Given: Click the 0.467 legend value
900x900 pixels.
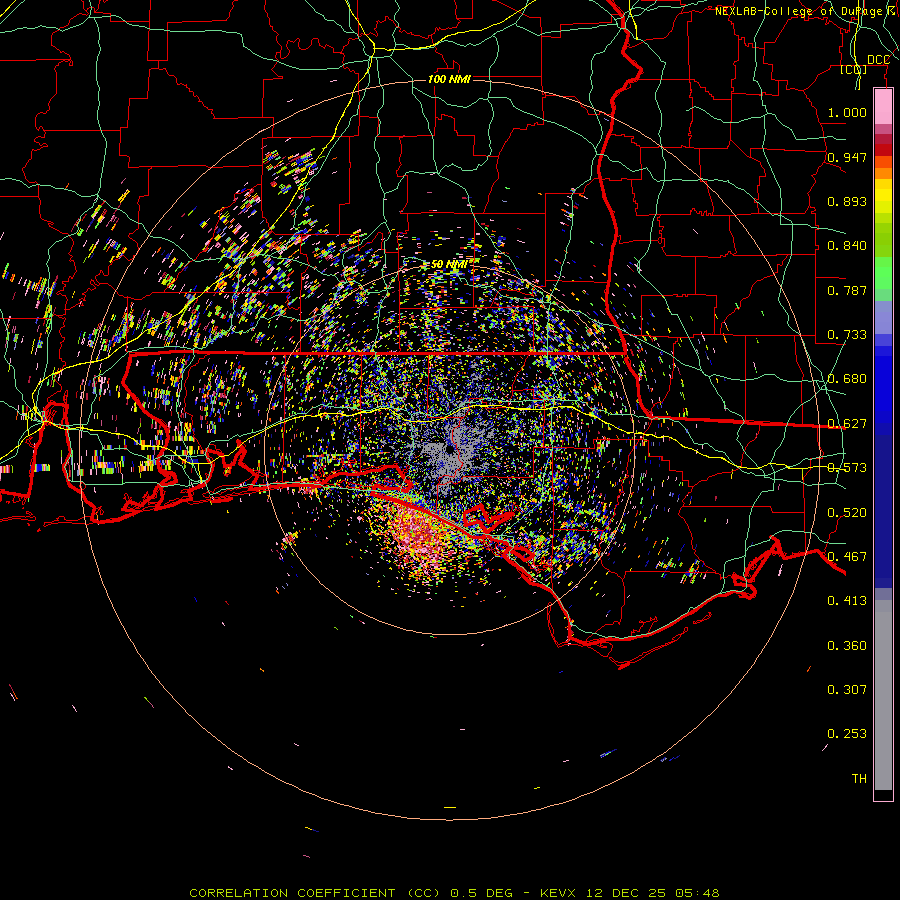Looking at the screenshot, I should click(x=847, y=557).
